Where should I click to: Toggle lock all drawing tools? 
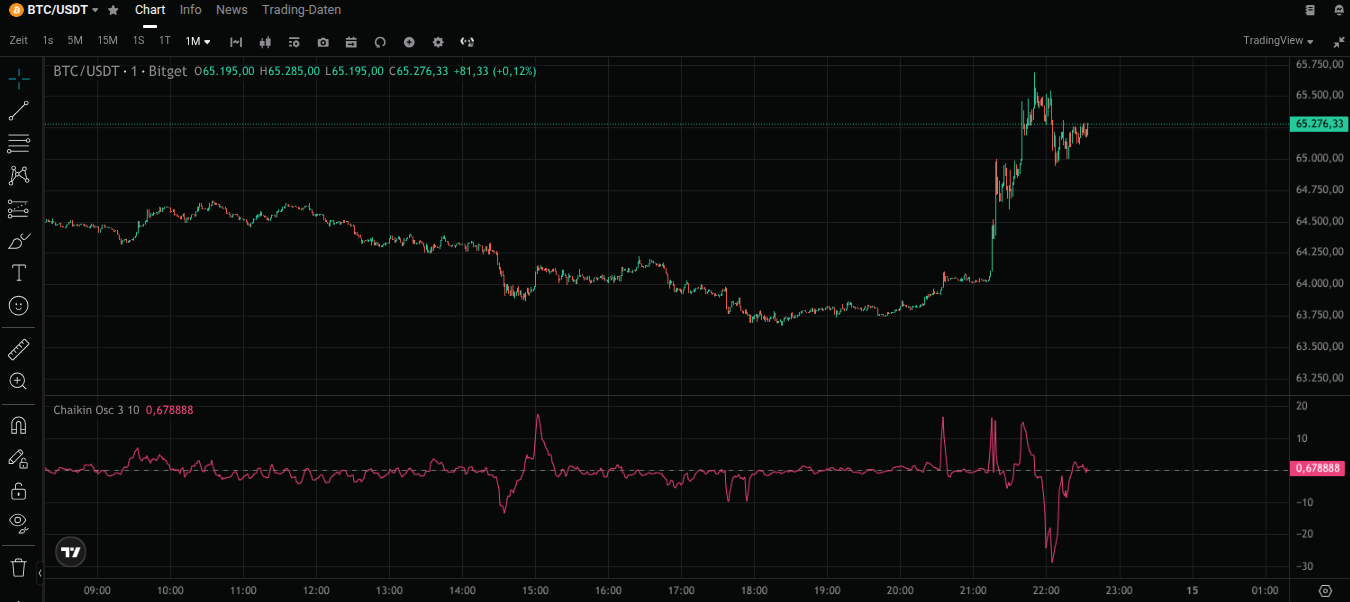pos(18,490)
